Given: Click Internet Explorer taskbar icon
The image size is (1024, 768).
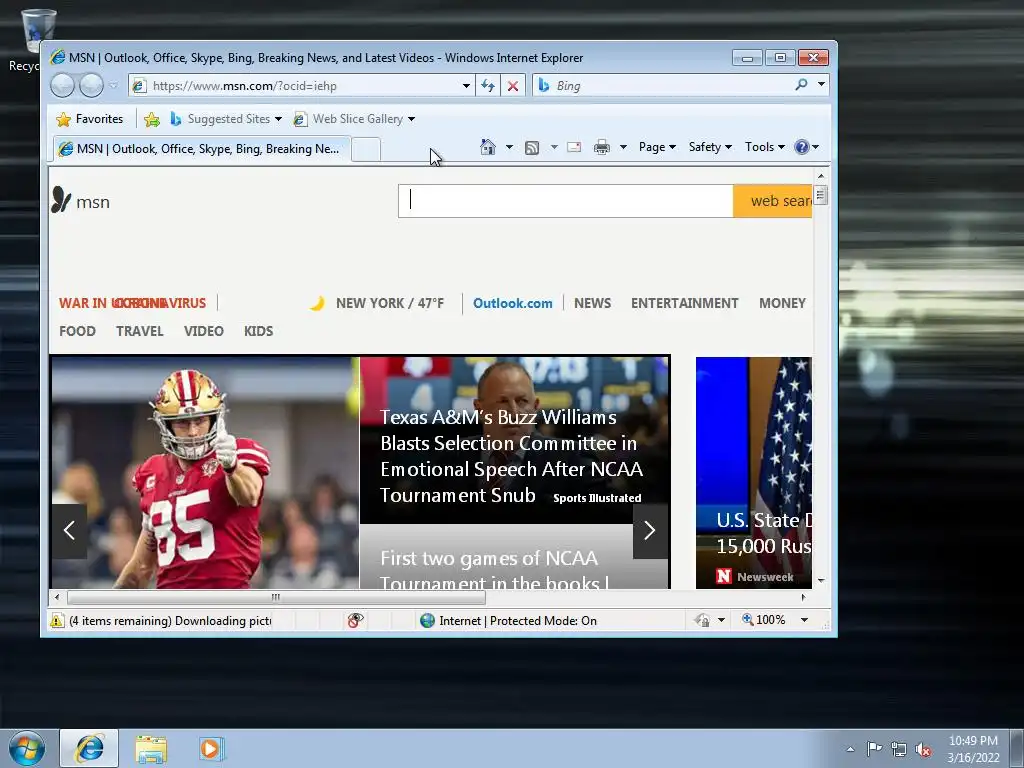Looking at the screenshot, I should pyautogui.click(x=89, y=748).
